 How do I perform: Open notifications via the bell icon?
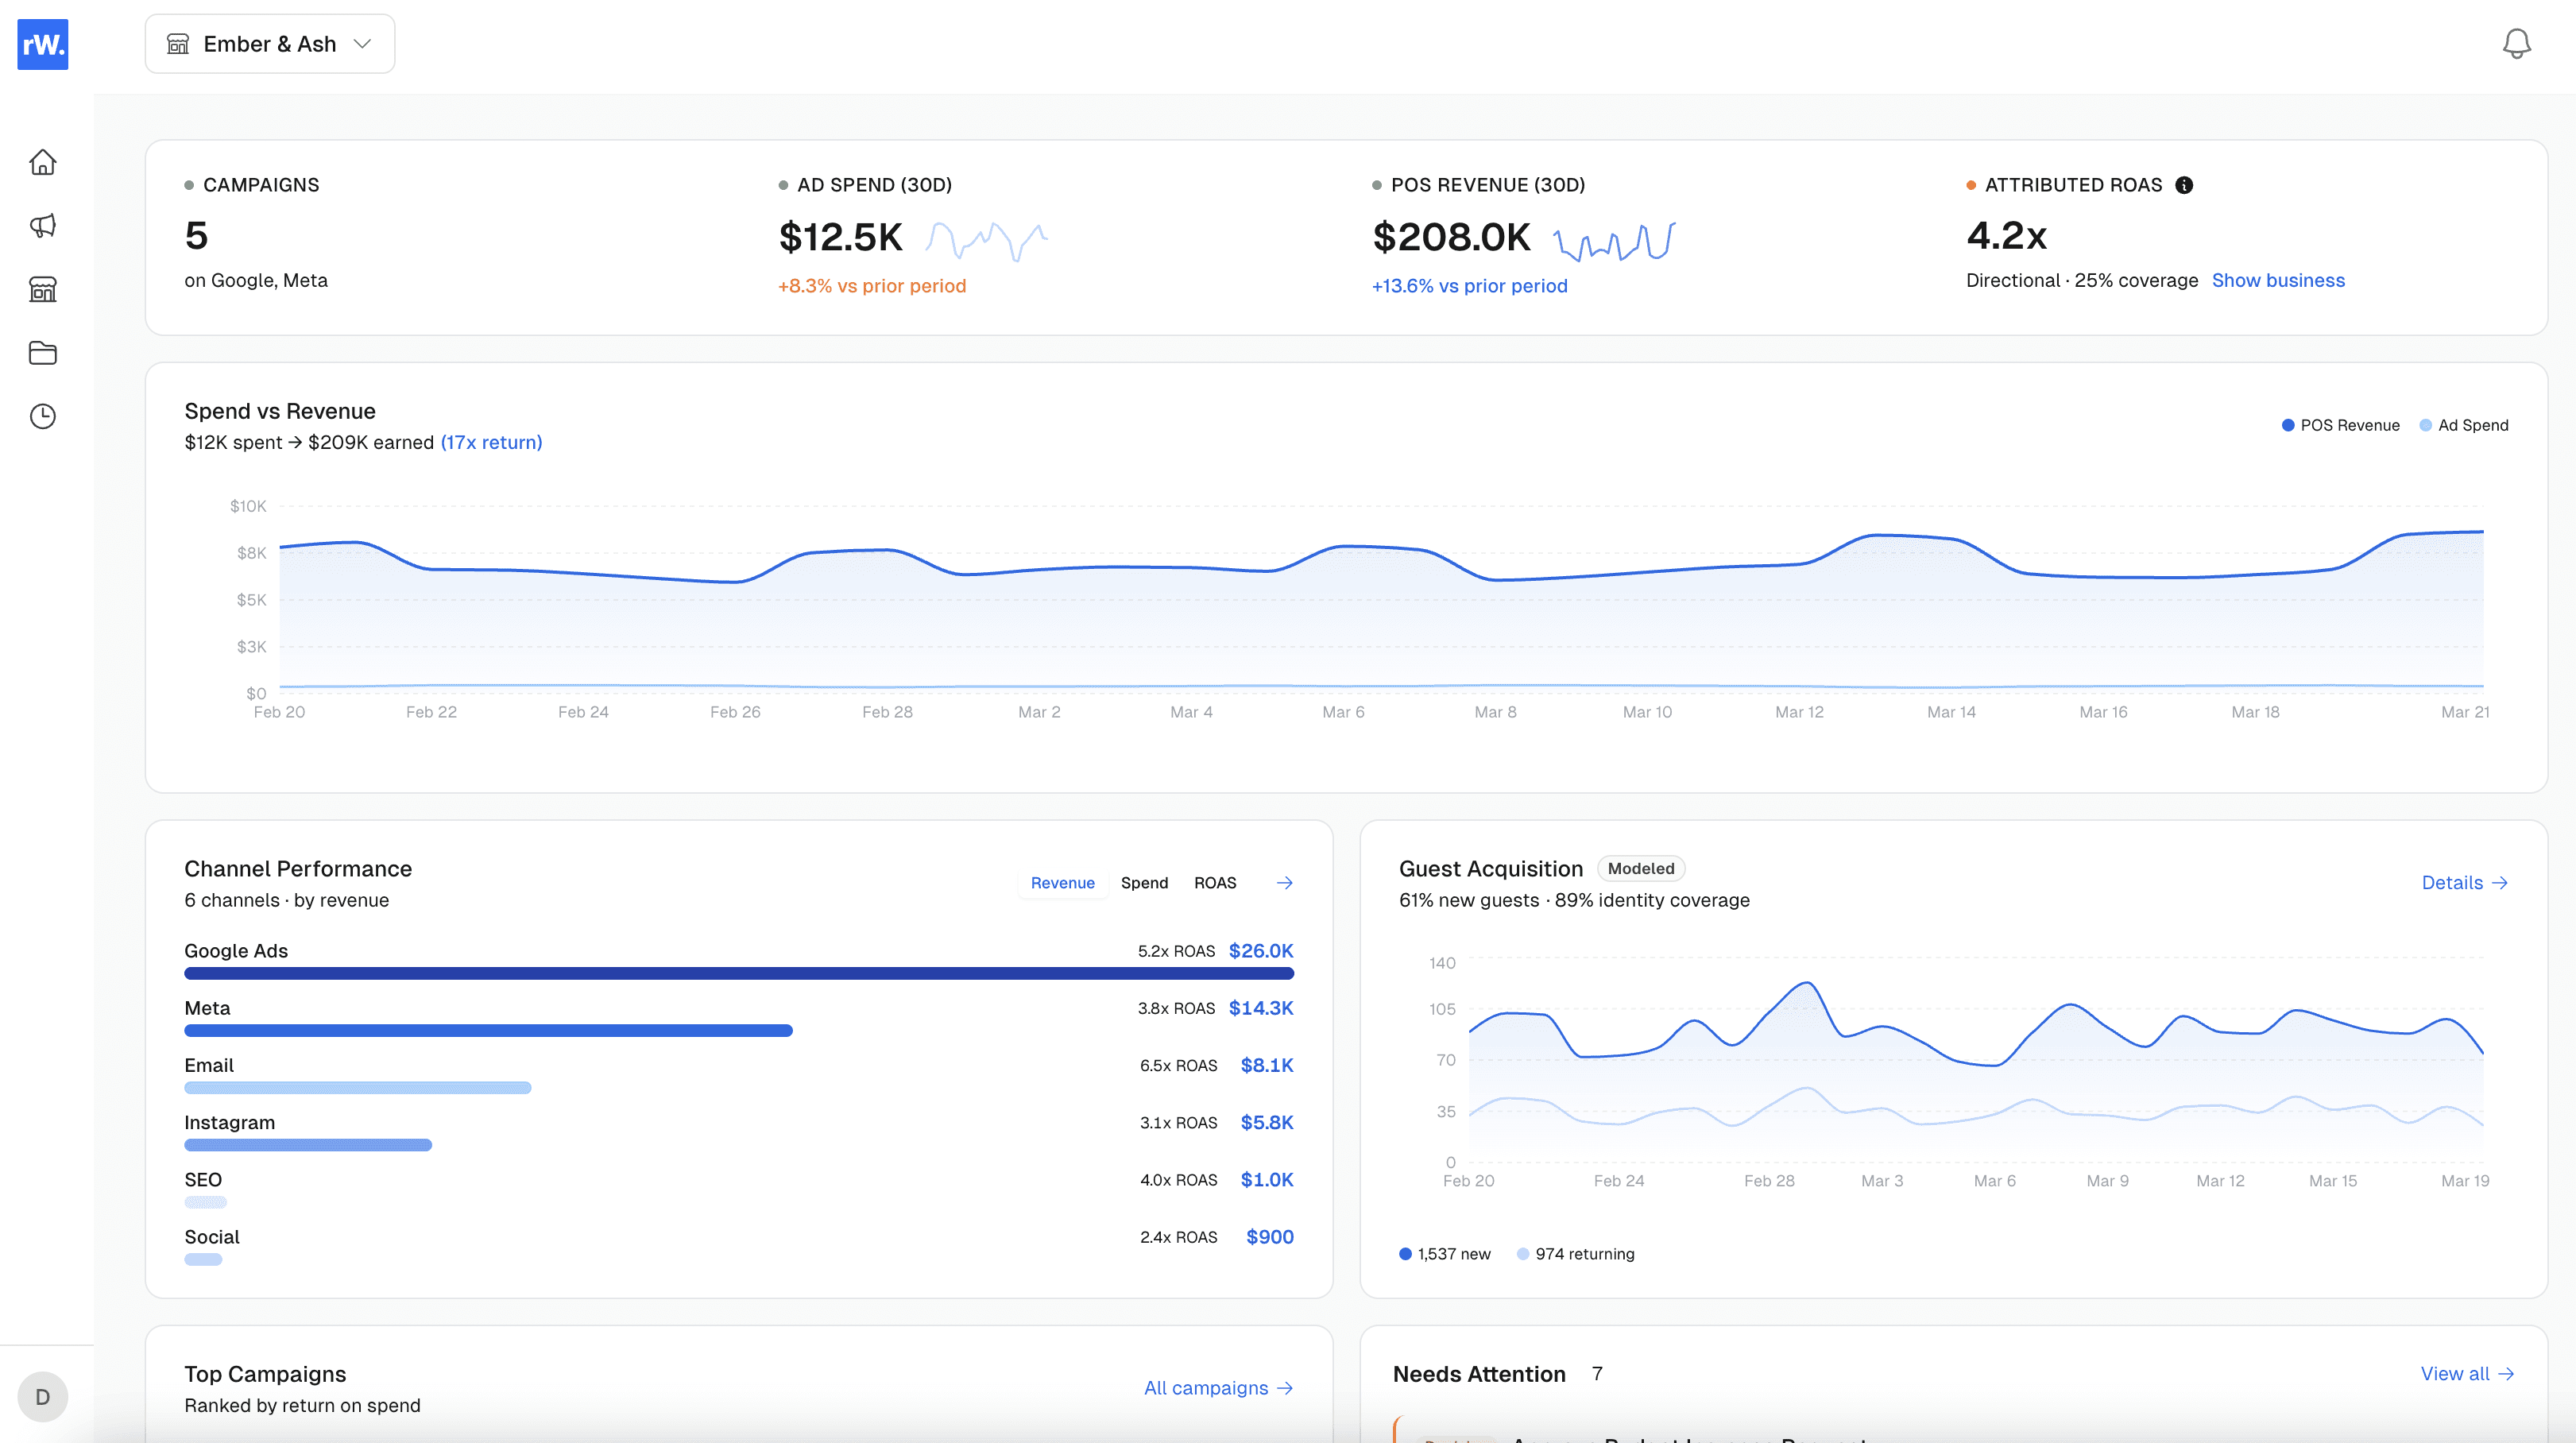(x=2517, y=43)
